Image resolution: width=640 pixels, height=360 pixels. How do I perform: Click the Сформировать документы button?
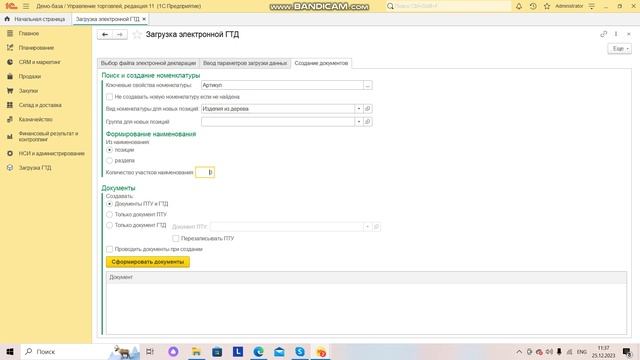click(x=148, y=262)
